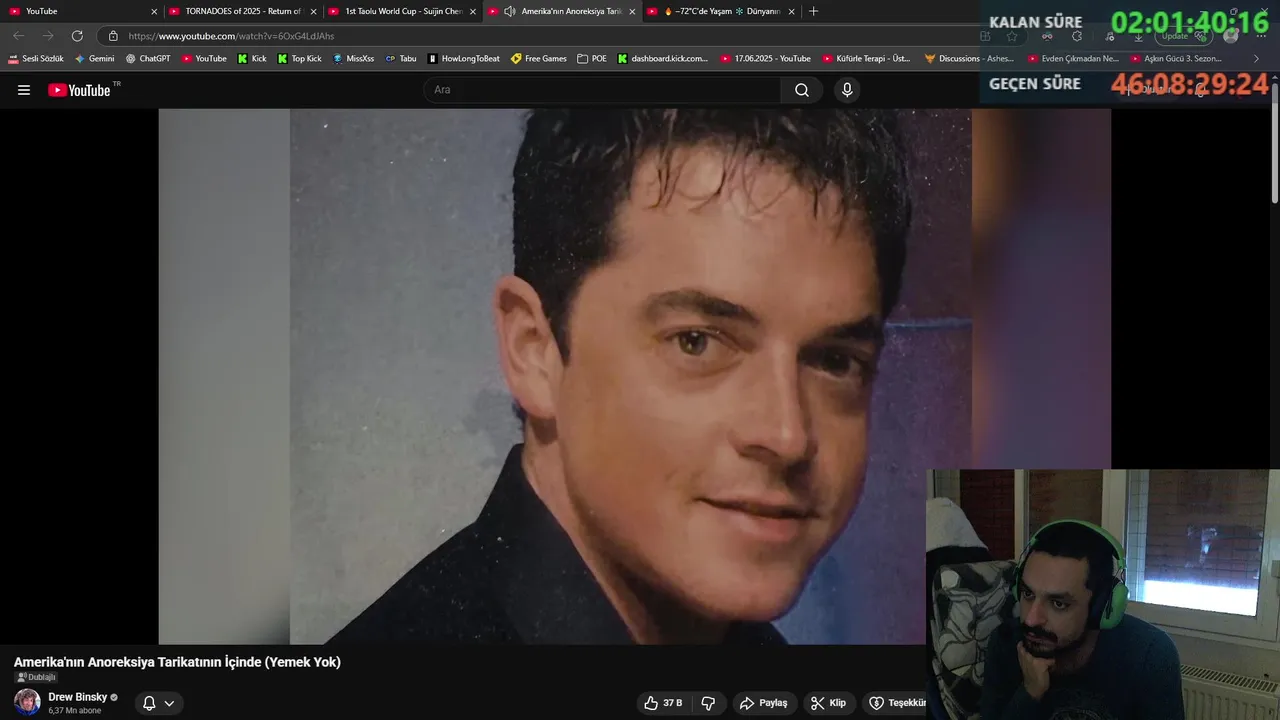
Task: Open the dashboard.kick.com bookmark
Action: point(662,59)
